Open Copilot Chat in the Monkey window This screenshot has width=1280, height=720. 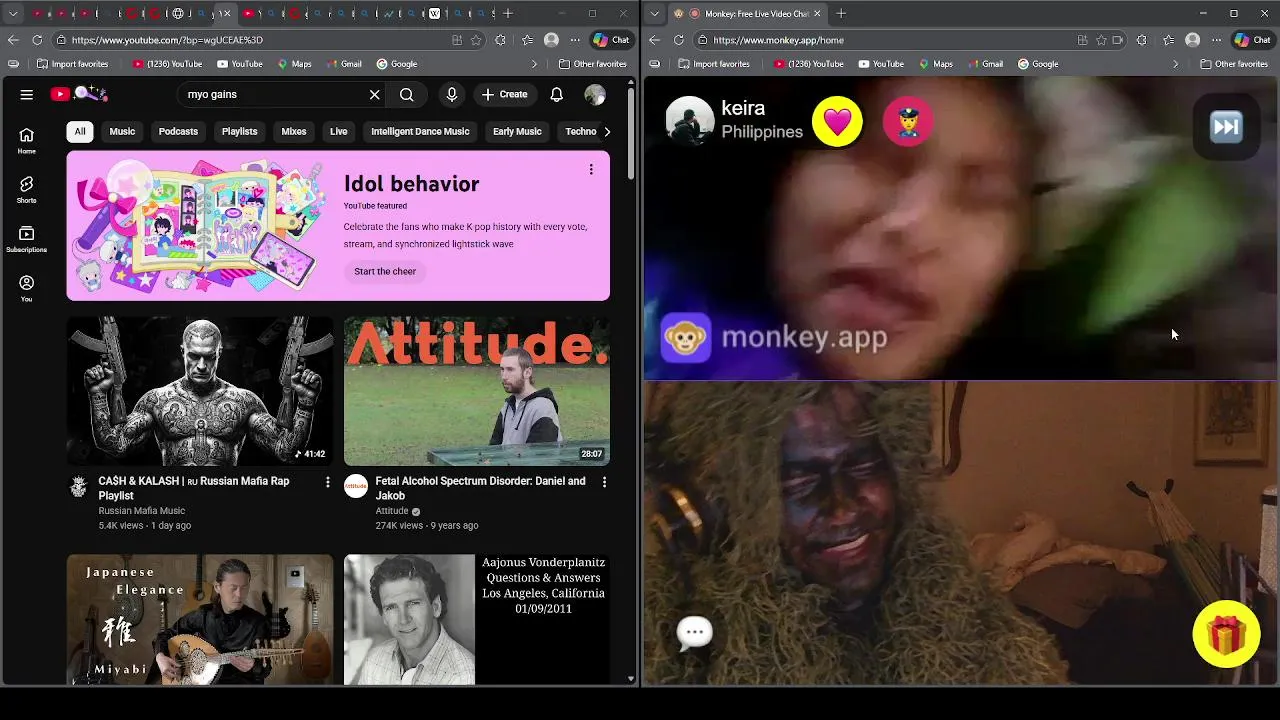[x=1253, y=40]
